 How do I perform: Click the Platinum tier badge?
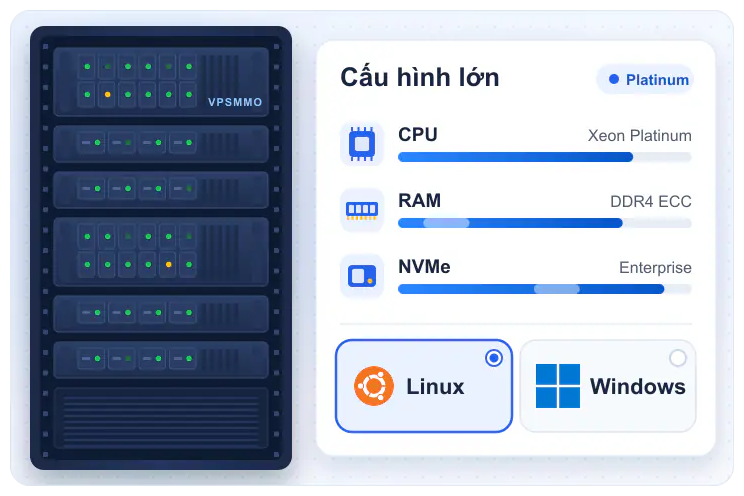[645, 79]
